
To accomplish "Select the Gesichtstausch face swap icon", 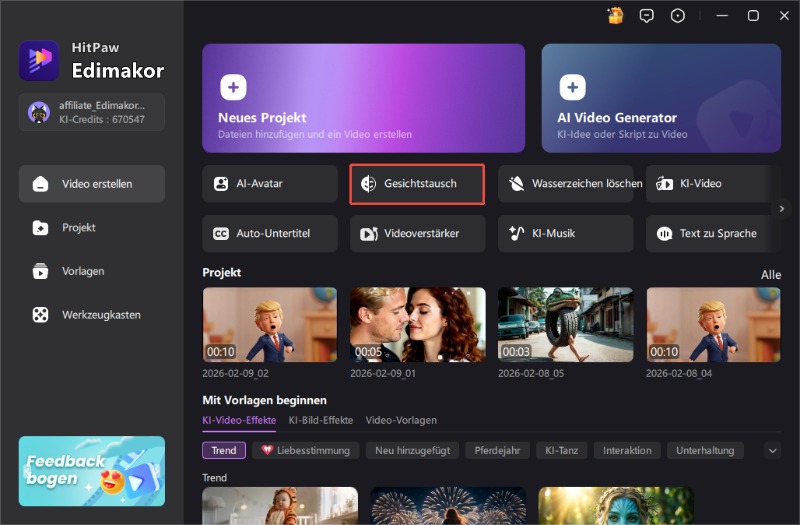I will [369, 184].
